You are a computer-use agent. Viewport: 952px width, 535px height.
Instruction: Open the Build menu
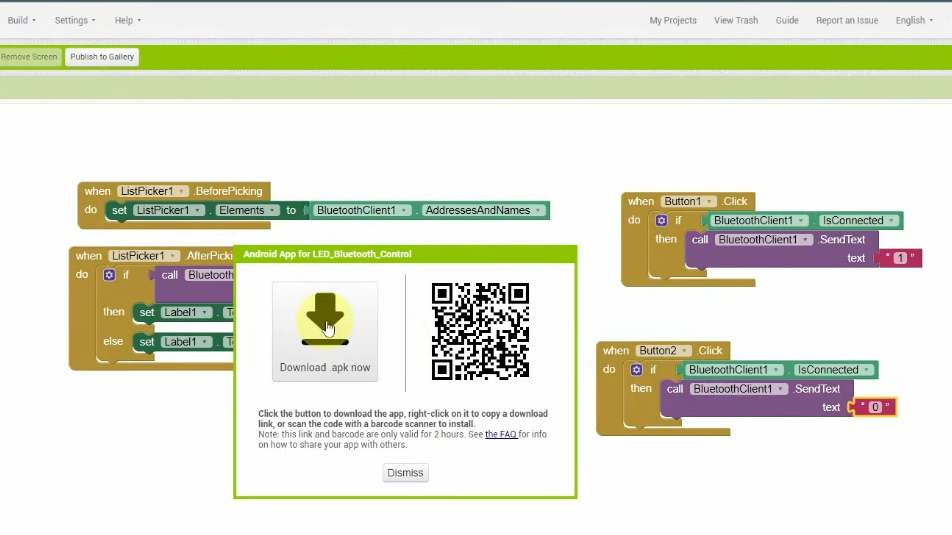(21, 20)
